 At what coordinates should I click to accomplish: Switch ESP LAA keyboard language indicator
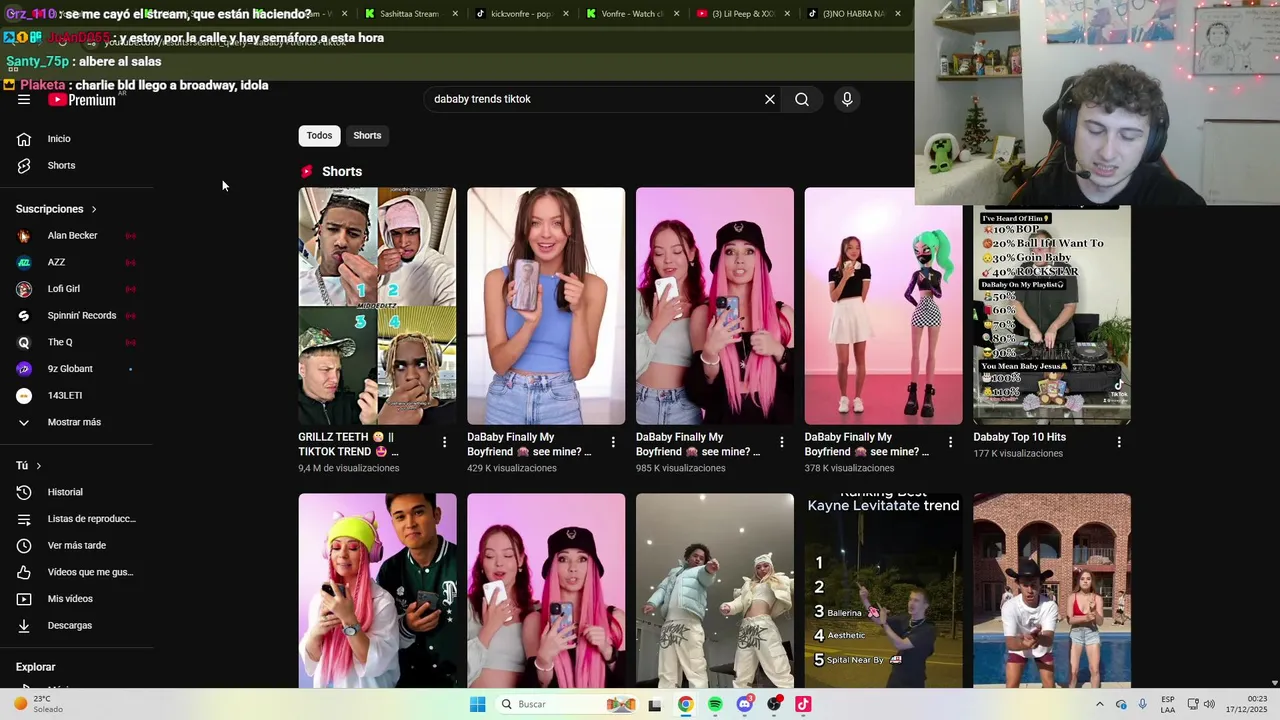point(1168,704)
